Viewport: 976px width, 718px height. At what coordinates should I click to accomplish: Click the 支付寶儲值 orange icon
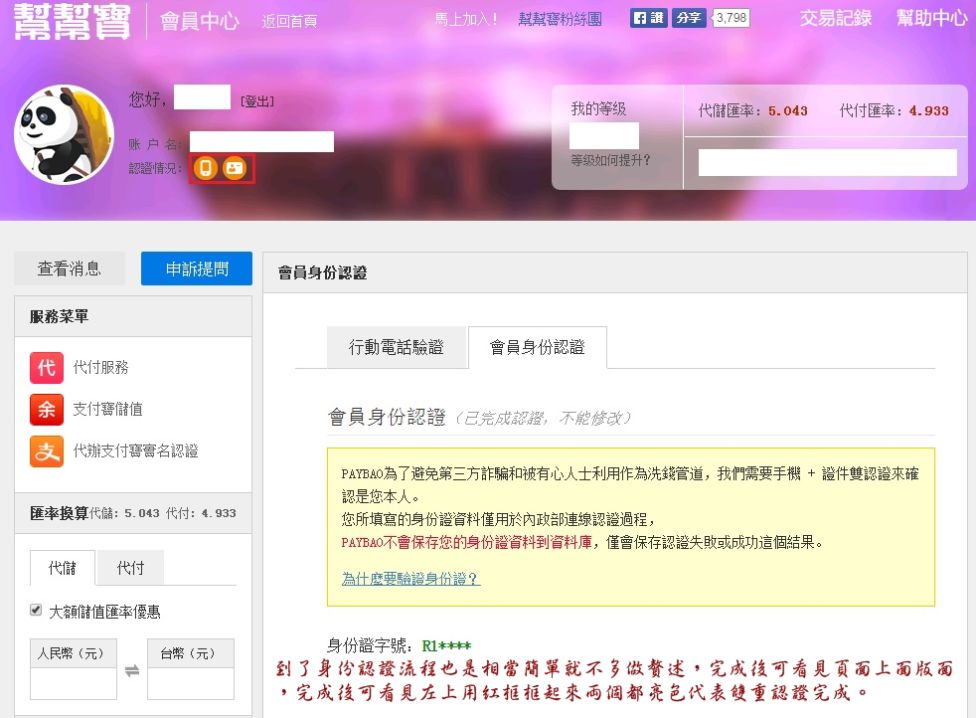point(46,409)
